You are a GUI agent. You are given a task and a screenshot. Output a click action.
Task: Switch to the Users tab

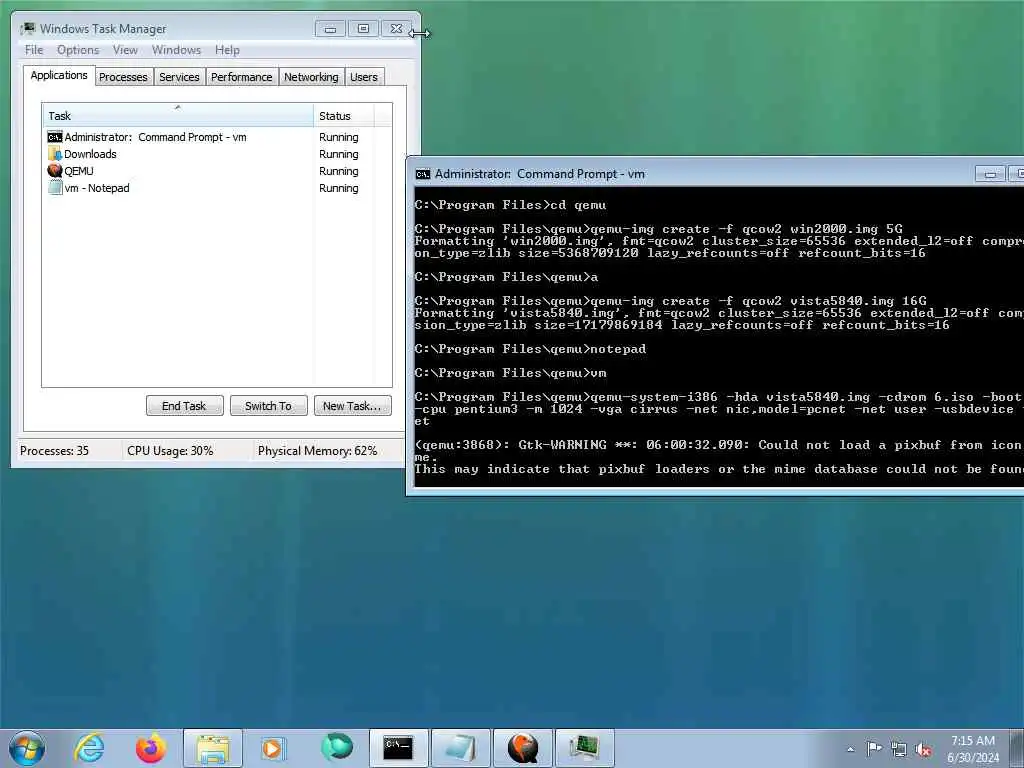pyautogui.click(x=364, y=77)
